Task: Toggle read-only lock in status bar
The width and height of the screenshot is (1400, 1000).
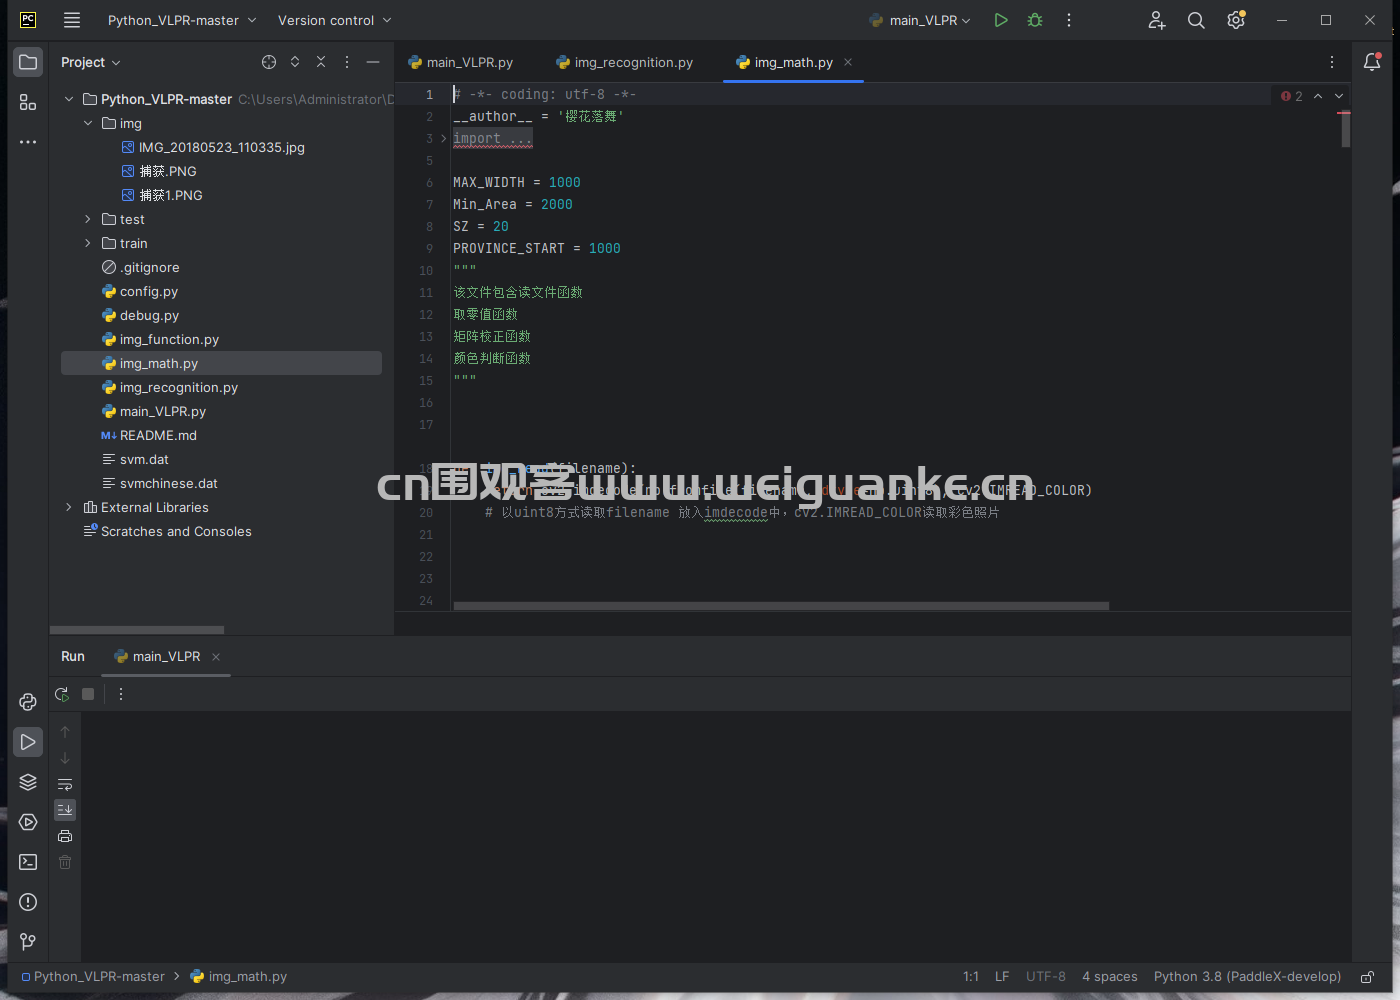Action: point(1367,977)
